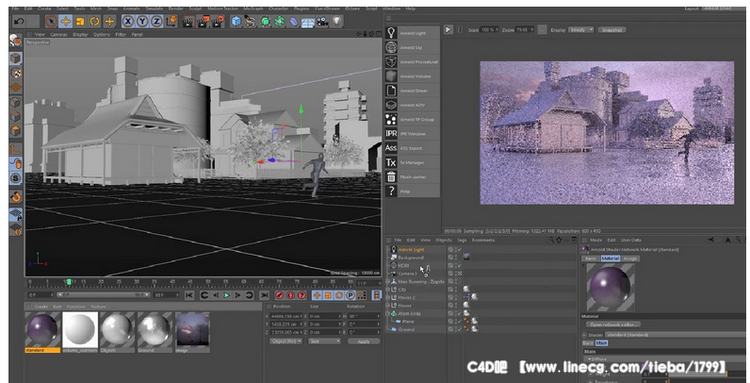Click Open network editor button

pos(614,324)
